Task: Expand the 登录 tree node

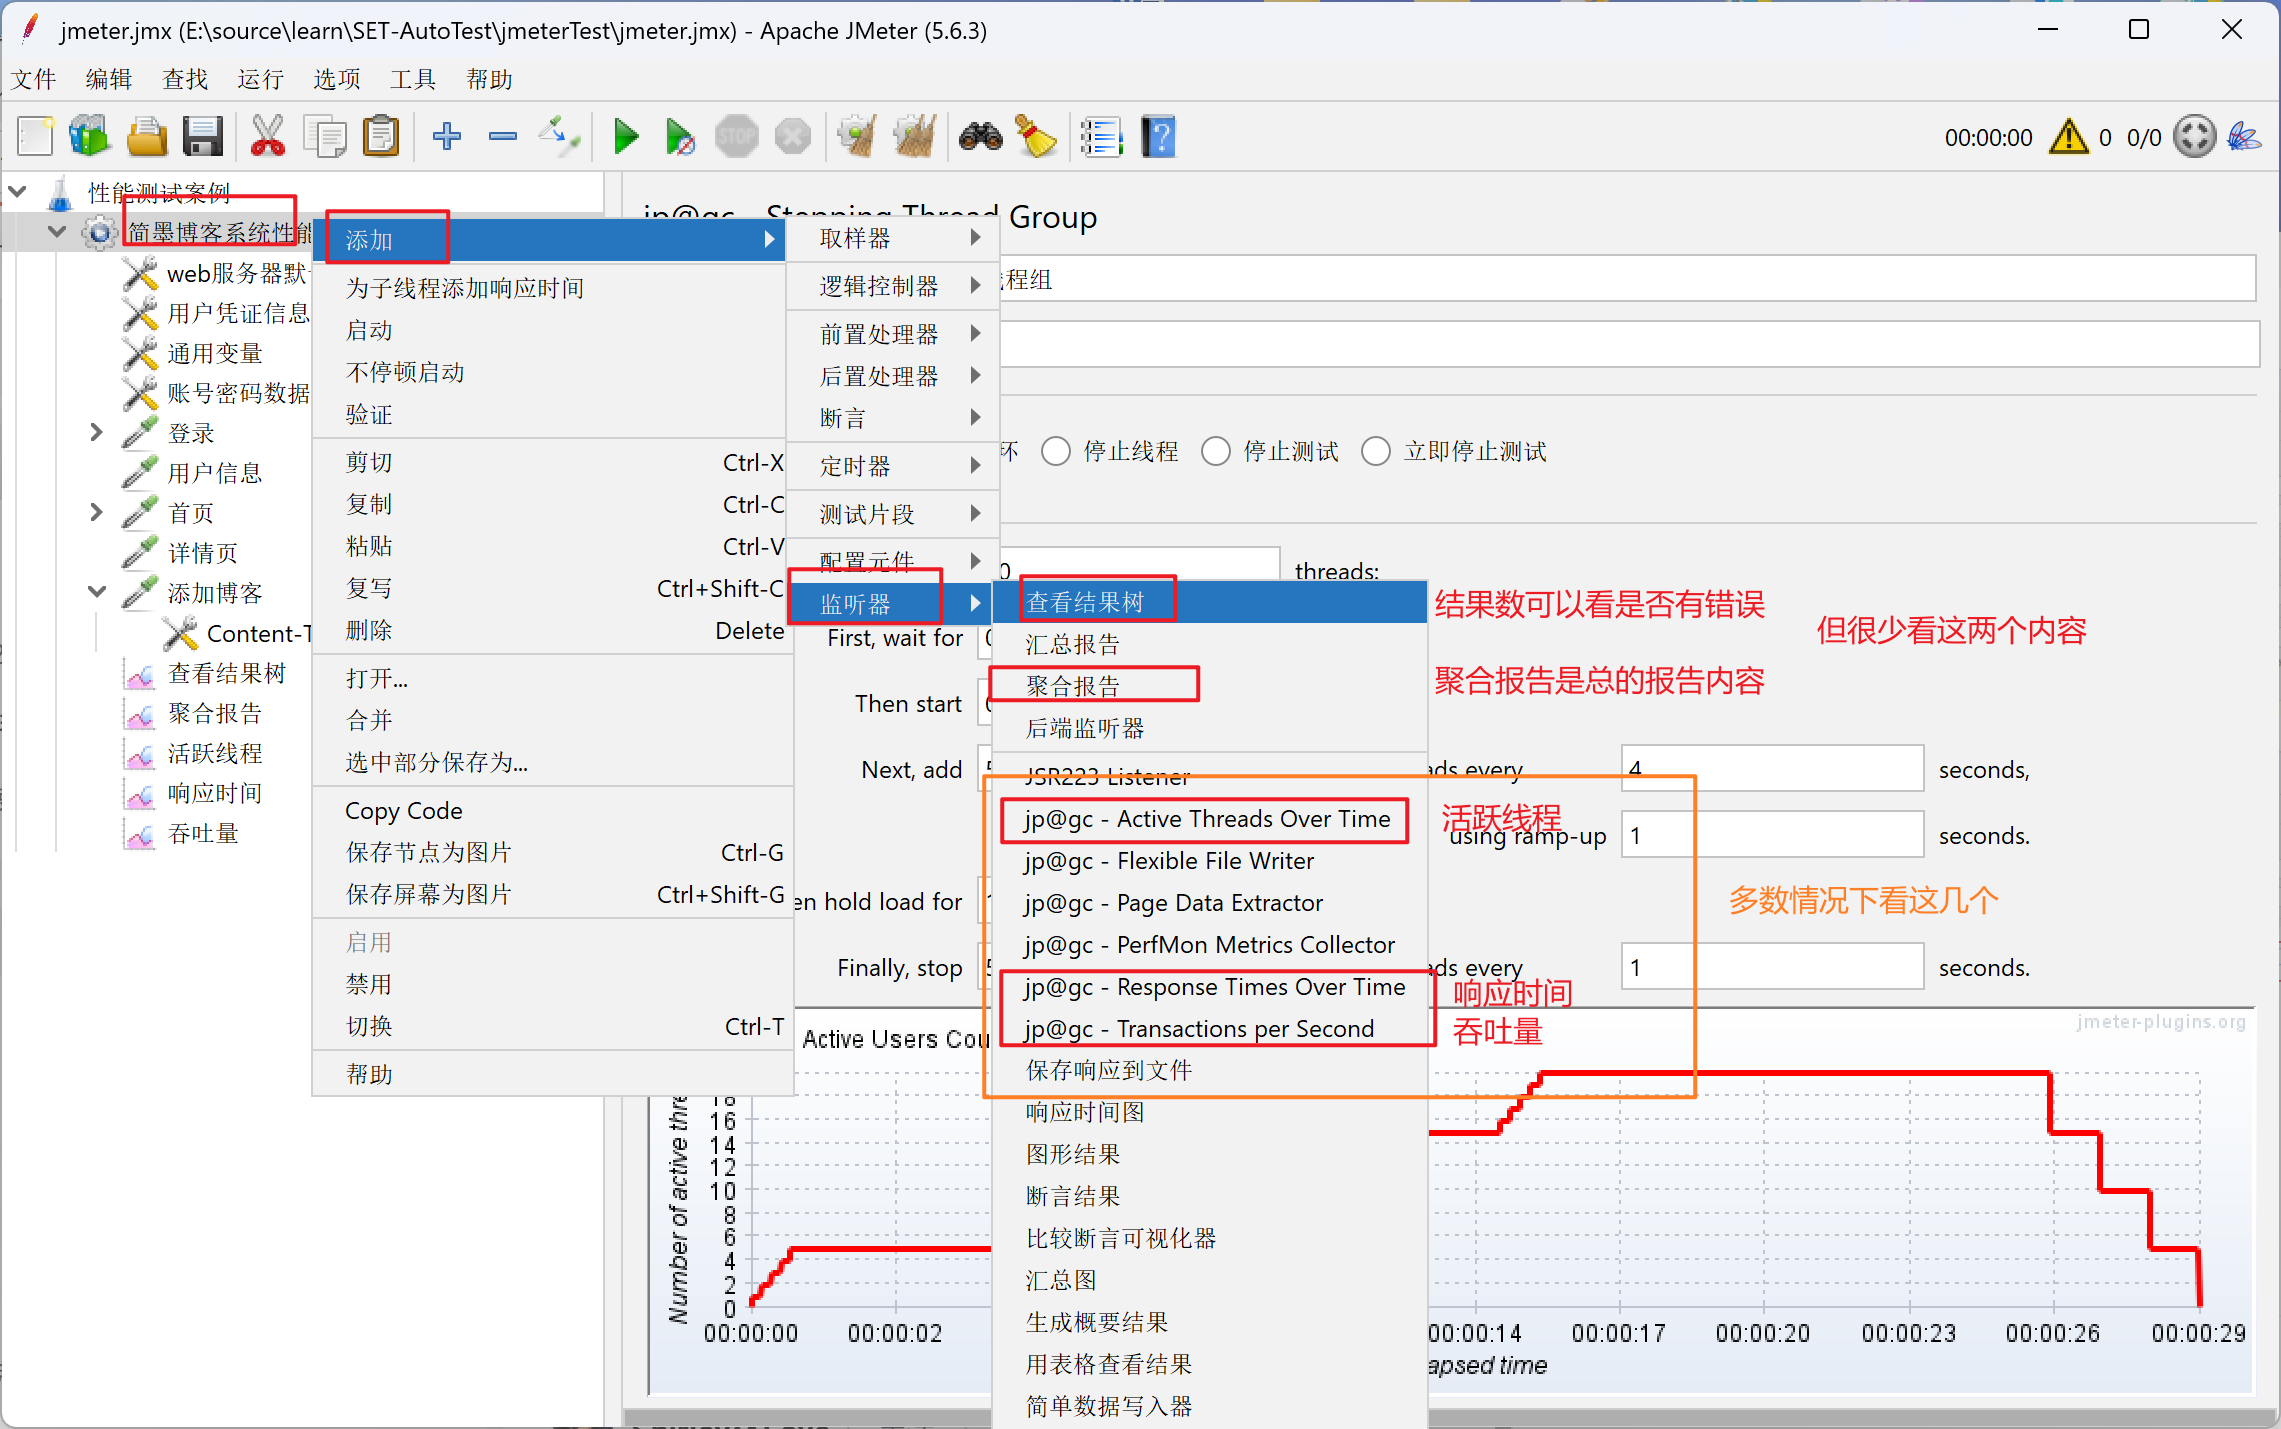Action: point(96,432)
